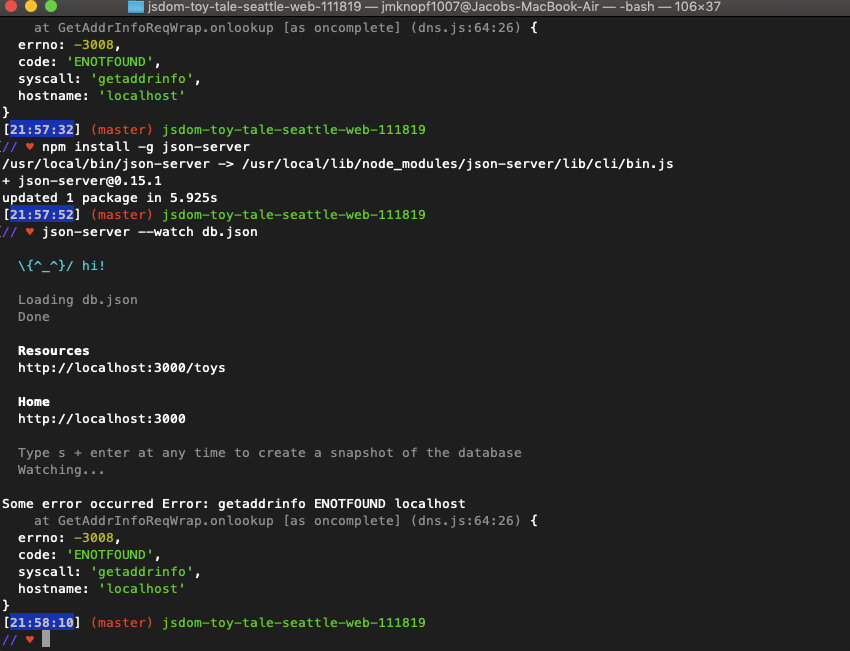Click the top "code: 'ENOTFOUND'" line
This screenshot has width=850, height=651.
(x=89, y=61)
